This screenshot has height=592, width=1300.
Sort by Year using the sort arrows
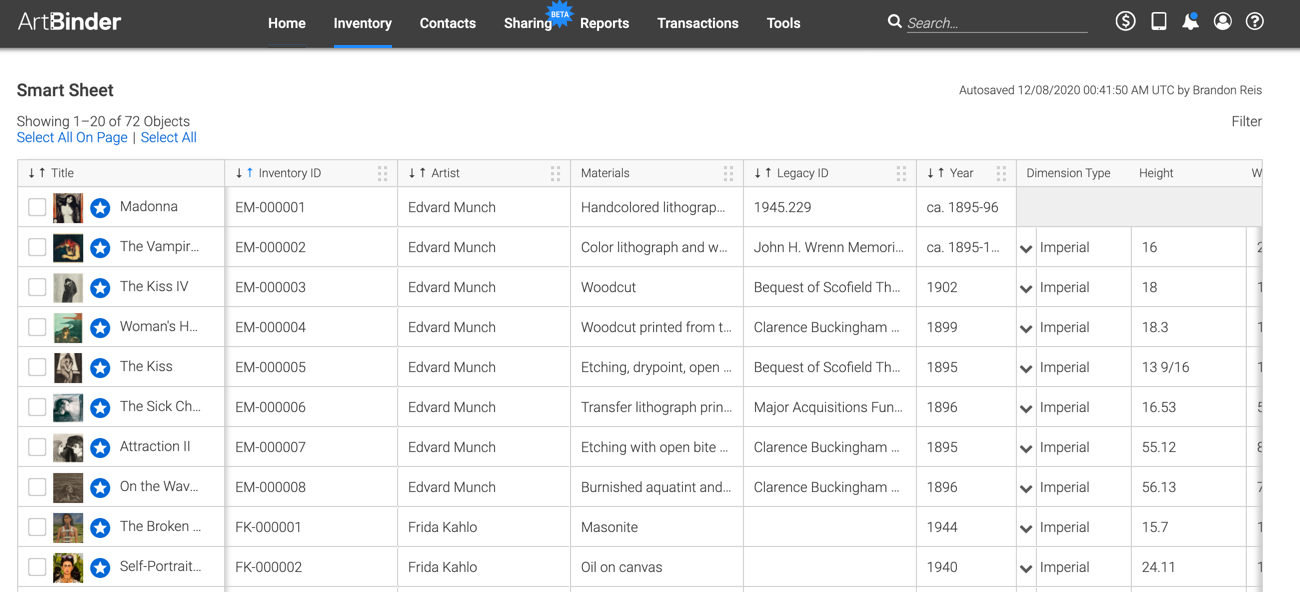click(936, 173)
